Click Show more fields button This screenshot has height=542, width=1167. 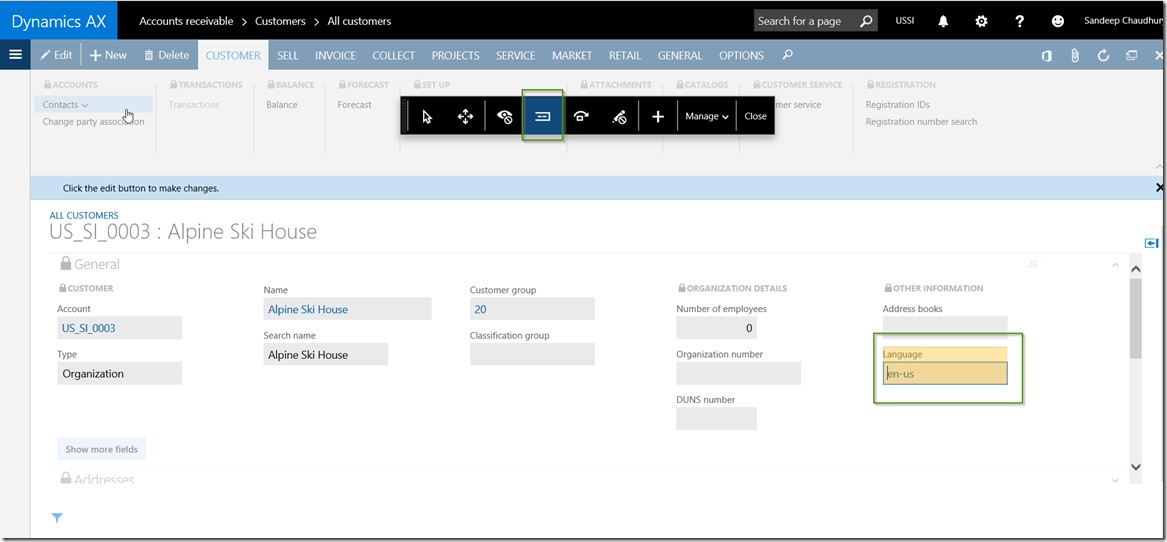point(102,449)
